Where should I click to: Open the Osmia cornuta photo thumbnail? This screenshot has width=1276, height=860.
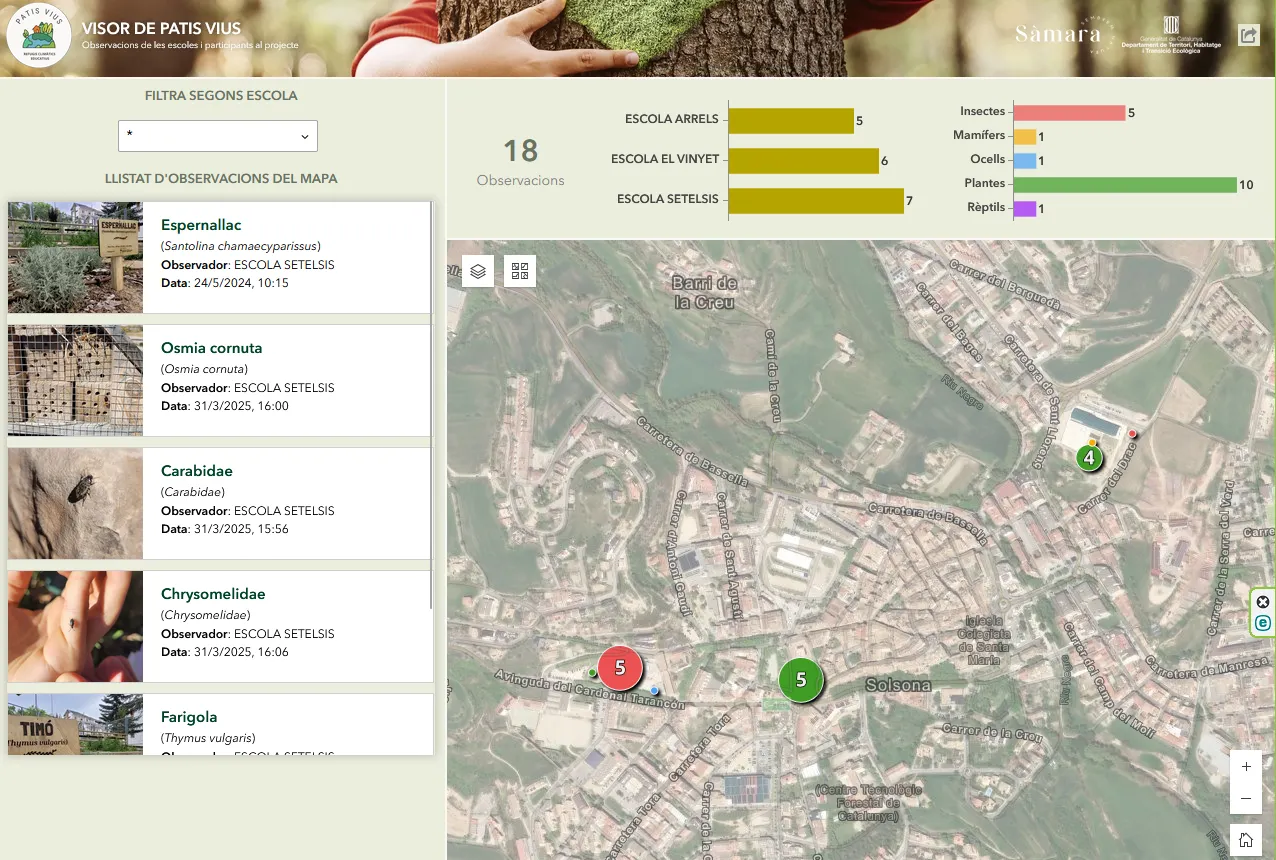(x=75, y=380)
